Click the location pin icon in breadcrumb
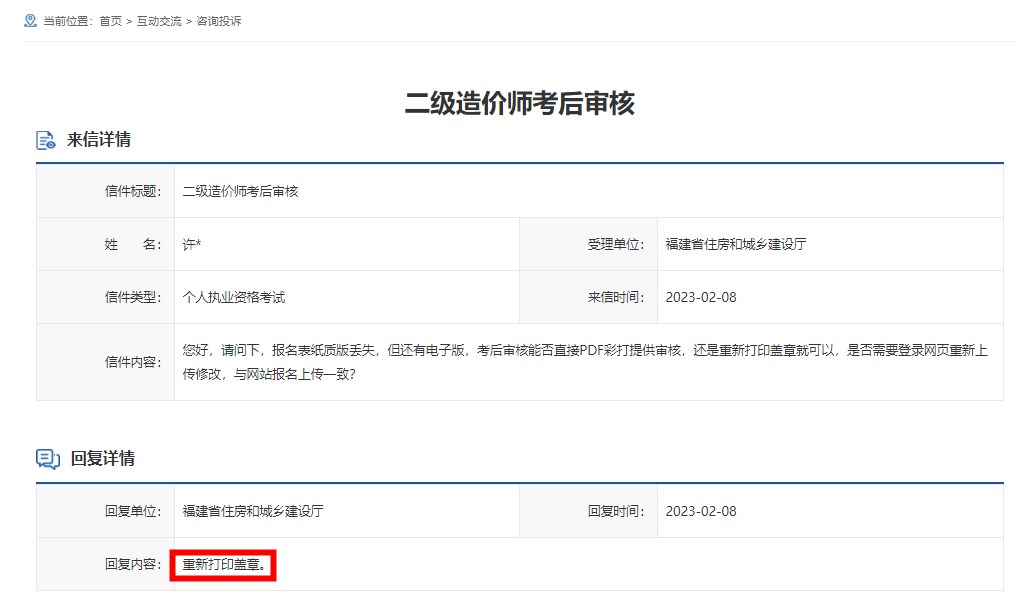The height and width of the screenshot is (616, 1015). click(30, 20)
